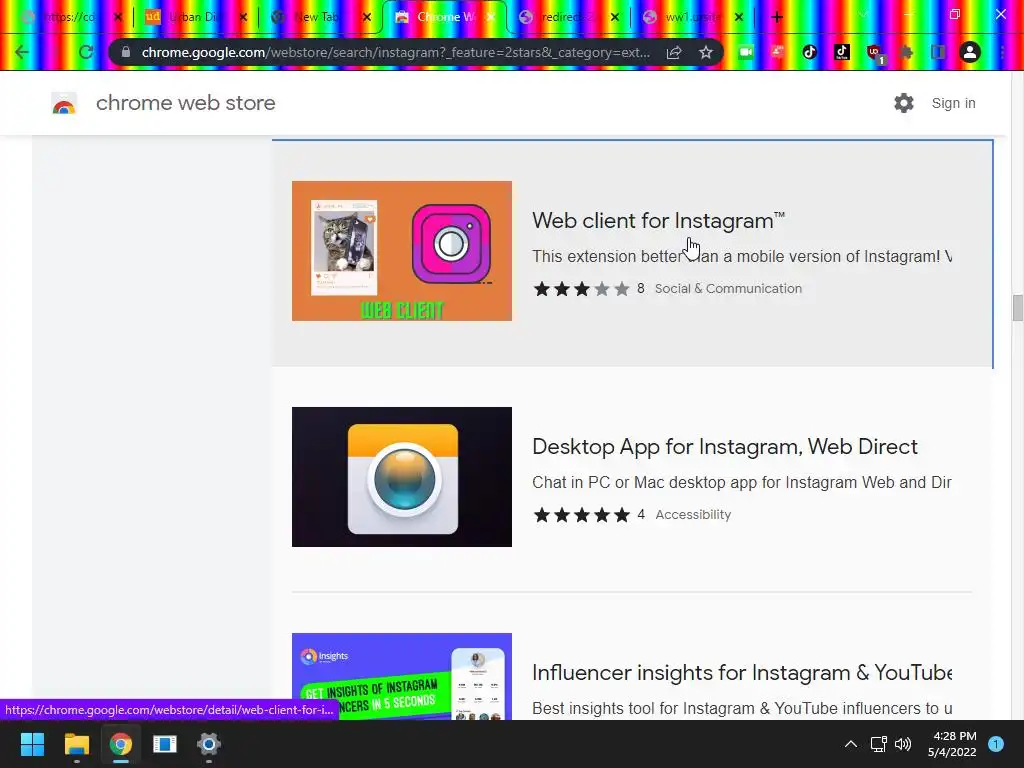The width and height of the screenshot is (1024, 768).
Task: Click the Accessibility category text
Action: pos(693,515)
